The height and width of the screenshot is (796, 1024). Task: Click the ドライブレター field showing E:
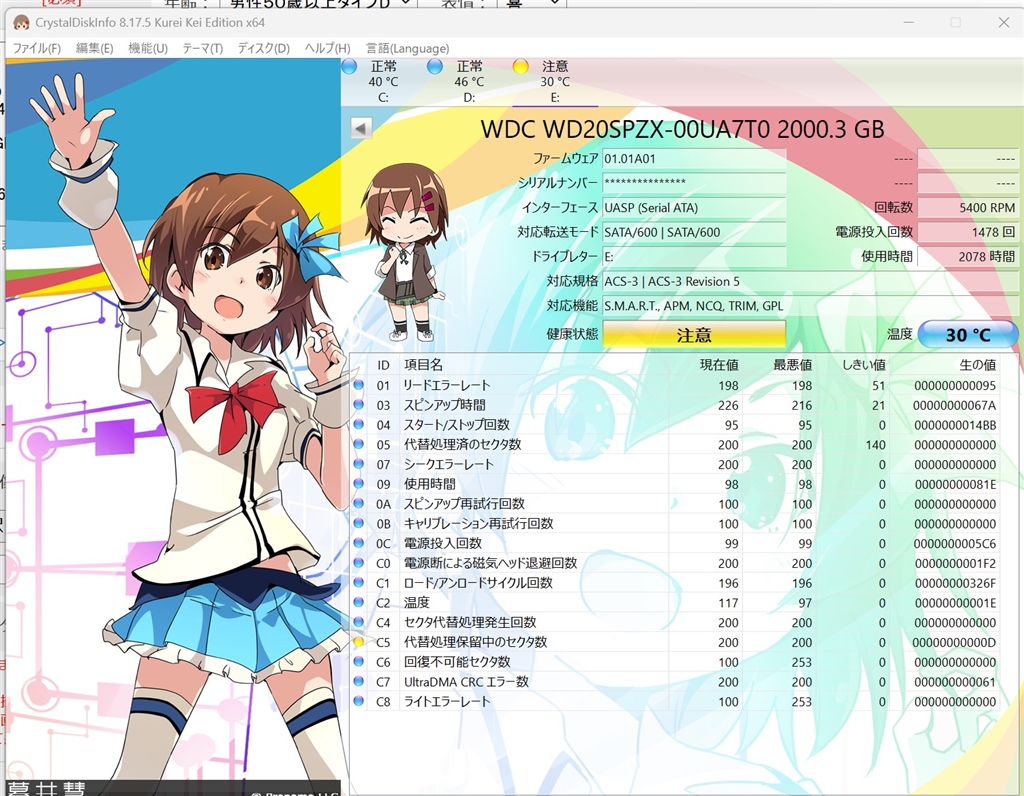tap(694, 257)
